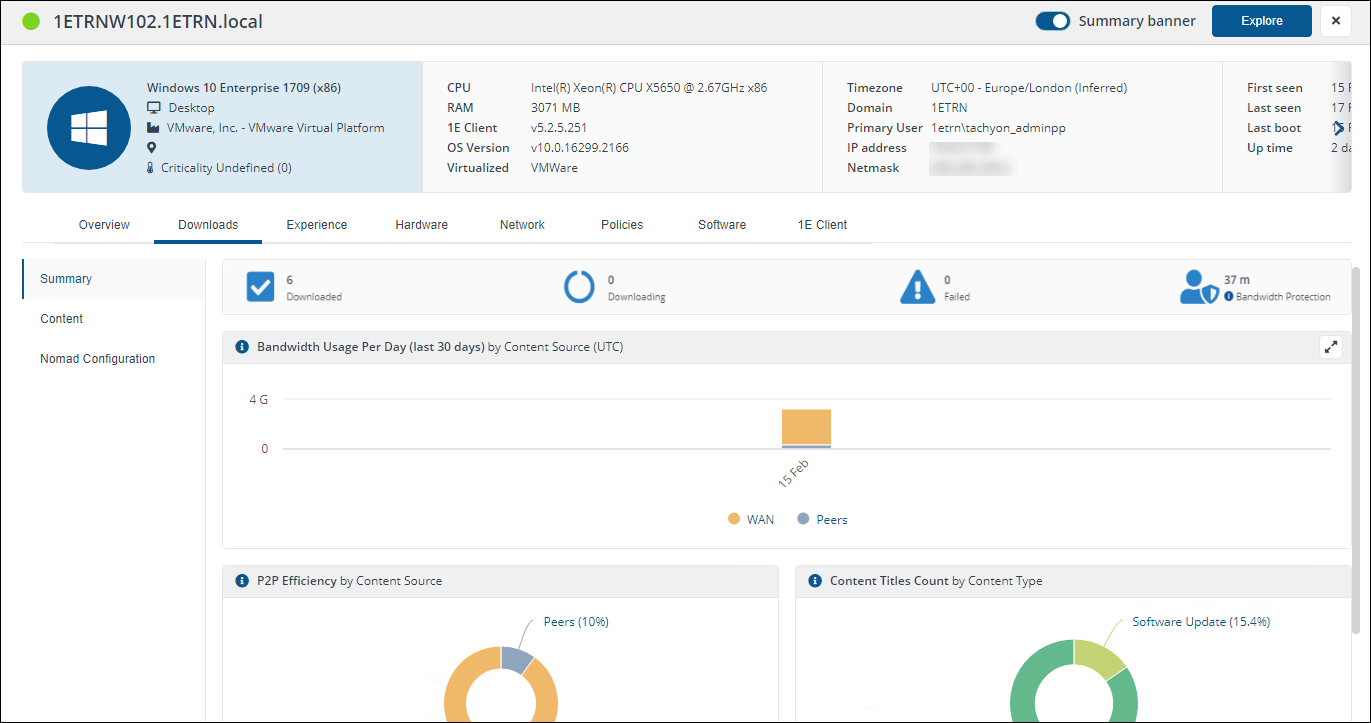This screenshot has height=723, width=1371.
Task: Click the Failed warning triangle icon
Action: 917,287
